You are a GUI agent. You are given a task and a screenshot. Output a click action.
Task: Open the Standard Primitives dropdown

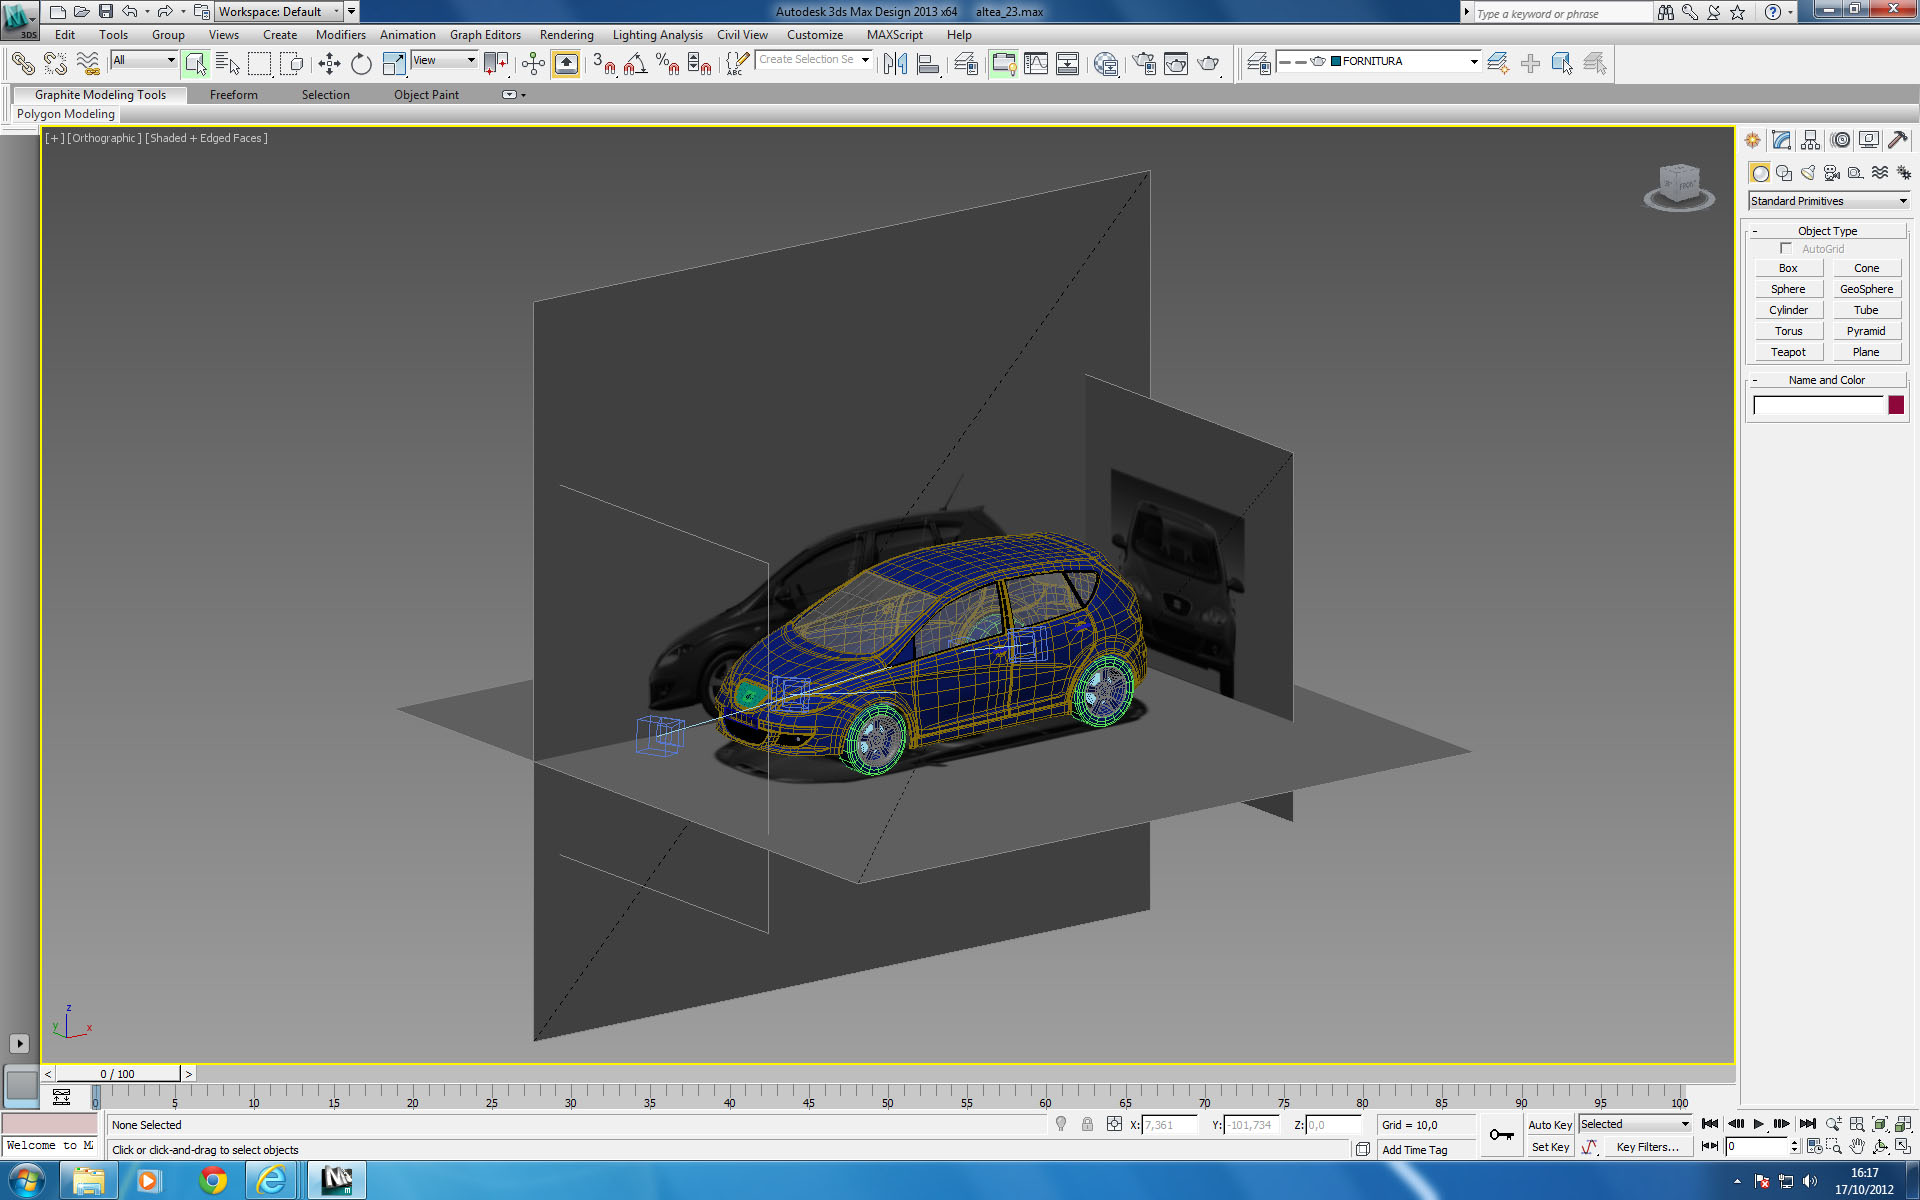[x=1828, y=201]
